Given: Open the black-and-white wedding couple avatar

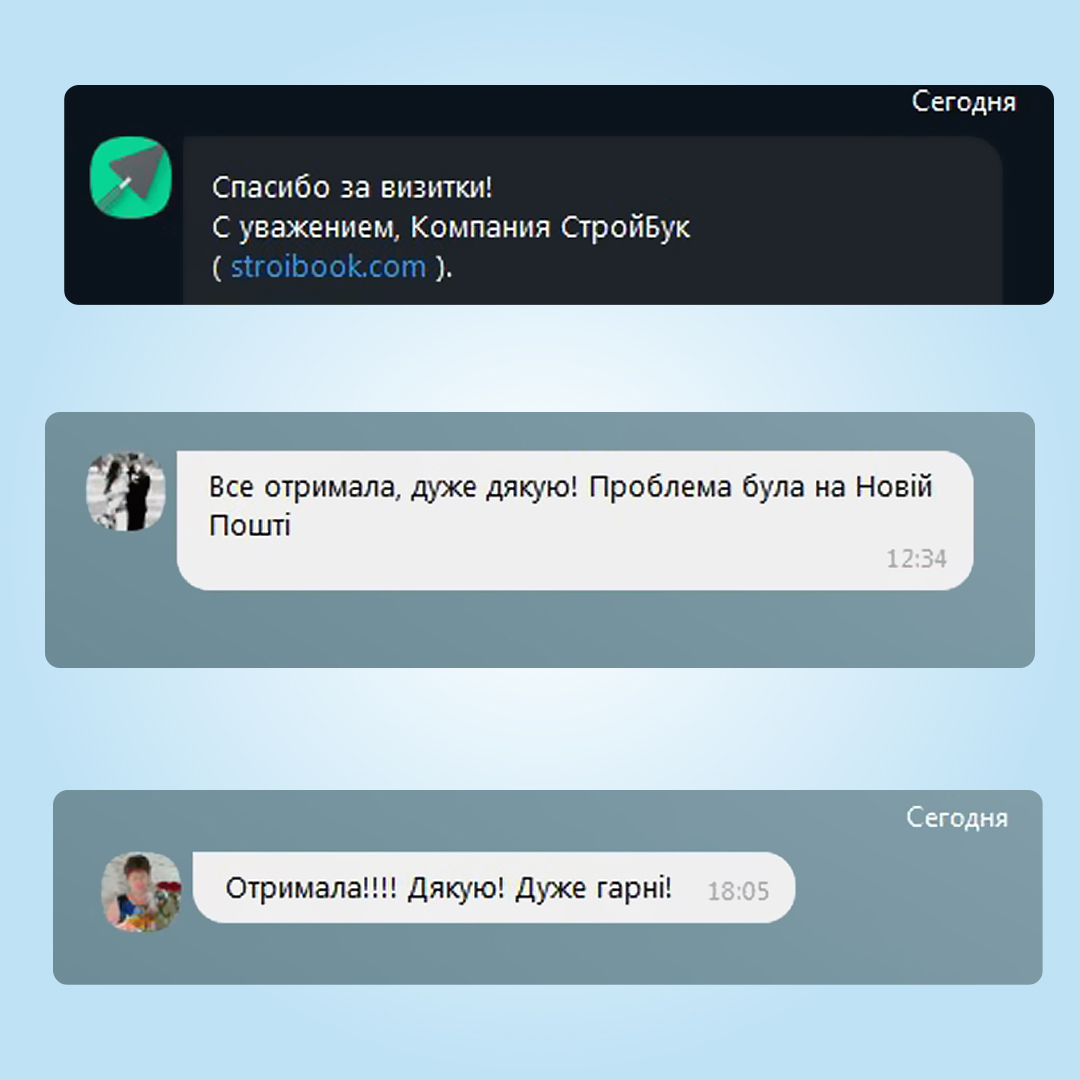Looking at the screenshot, I should coord(126,491).
